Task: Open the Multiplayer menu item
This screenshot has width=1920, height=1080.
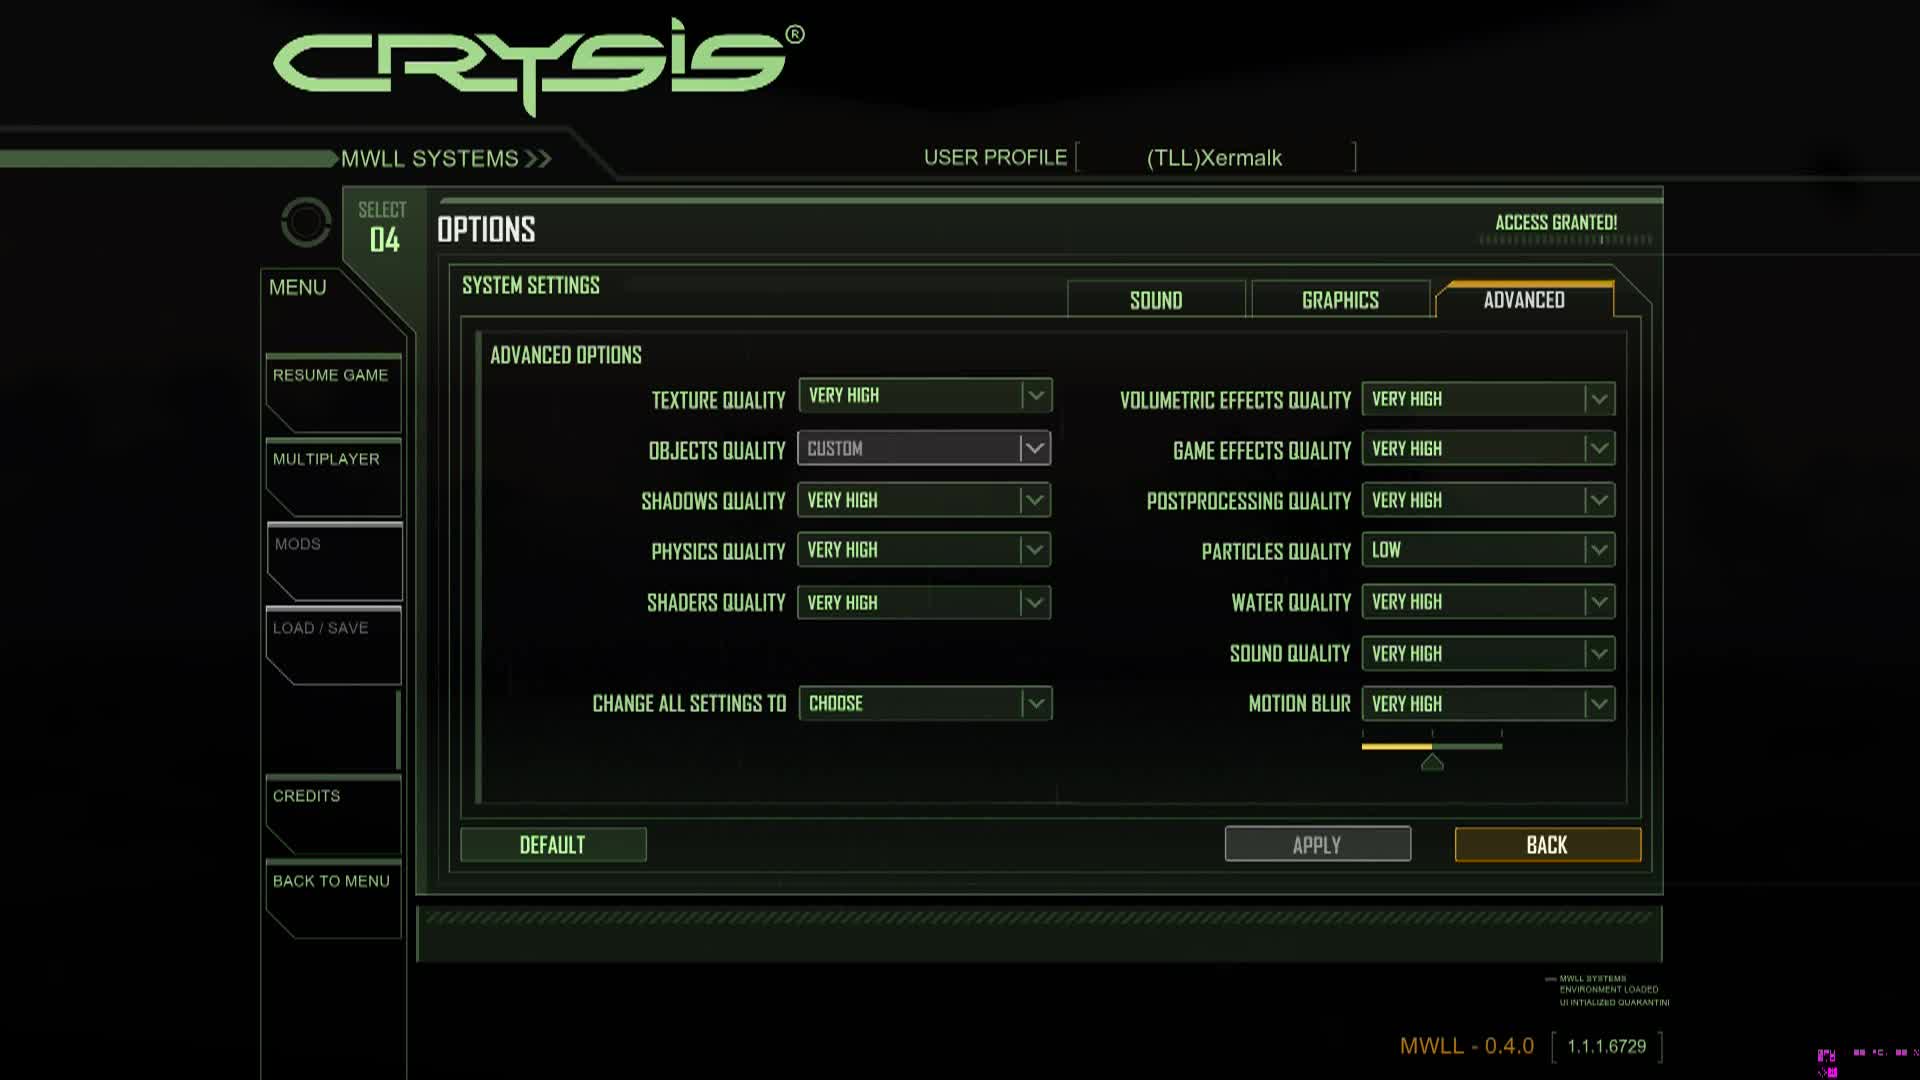Action: coord(327,460)
